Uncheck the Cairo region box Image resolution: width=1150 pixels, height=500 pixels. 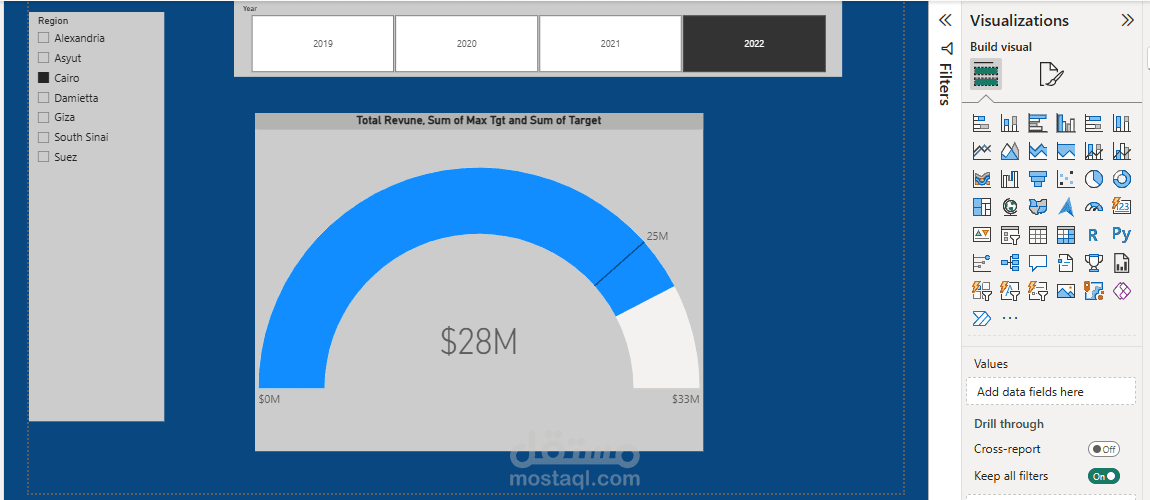click(43, 78)
